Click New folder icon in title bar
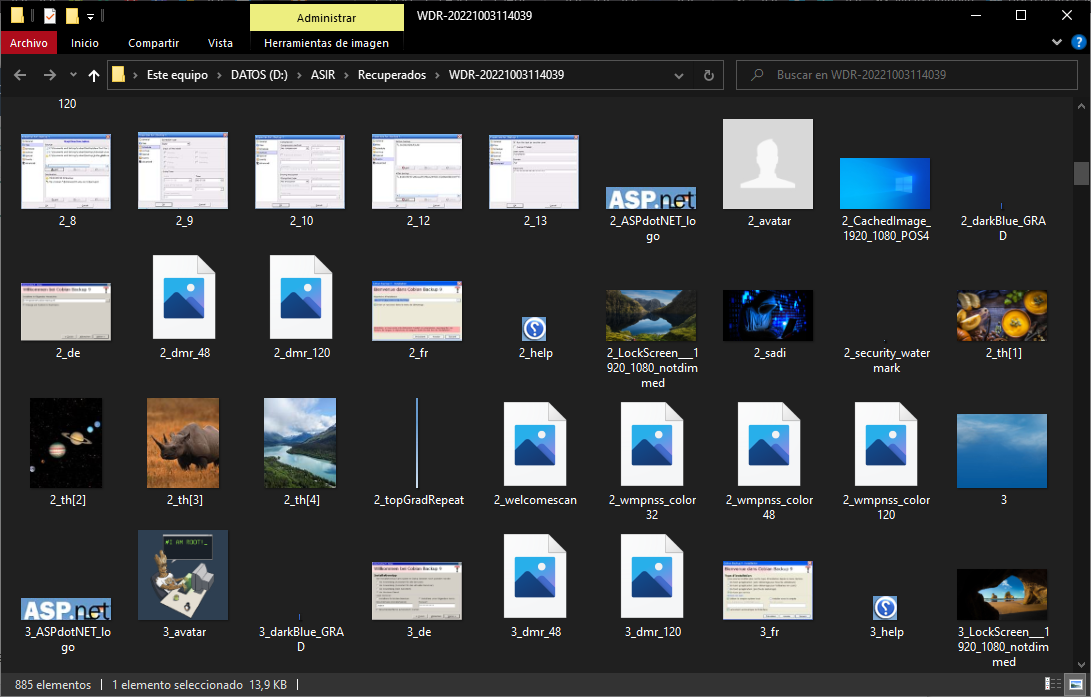1091x697 pixels. tap(72, 16)
